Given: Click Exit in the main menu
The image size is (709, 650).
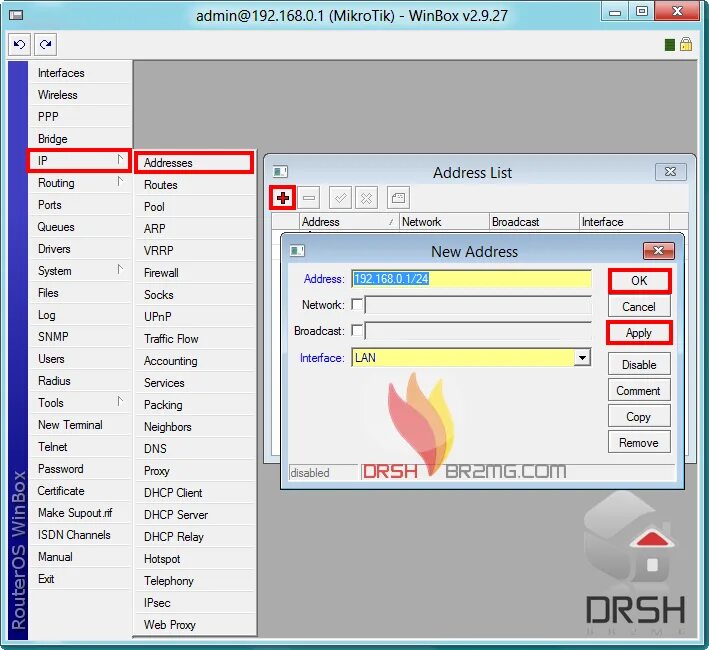Looking at the screenshot, I should 80,579.
